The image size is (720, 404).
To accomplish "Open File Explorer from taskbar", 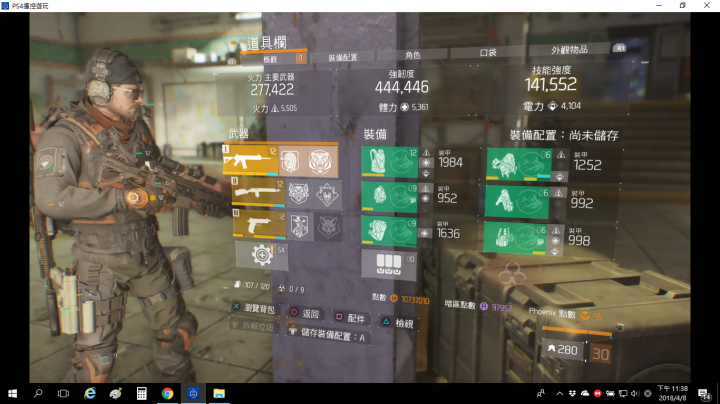I will click(219, 393).
